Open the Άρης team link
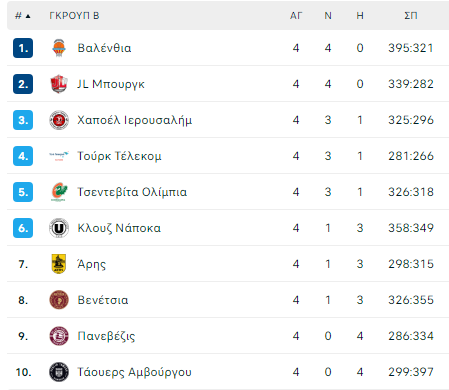Screen dimensions: 449x390 point(92,264)
